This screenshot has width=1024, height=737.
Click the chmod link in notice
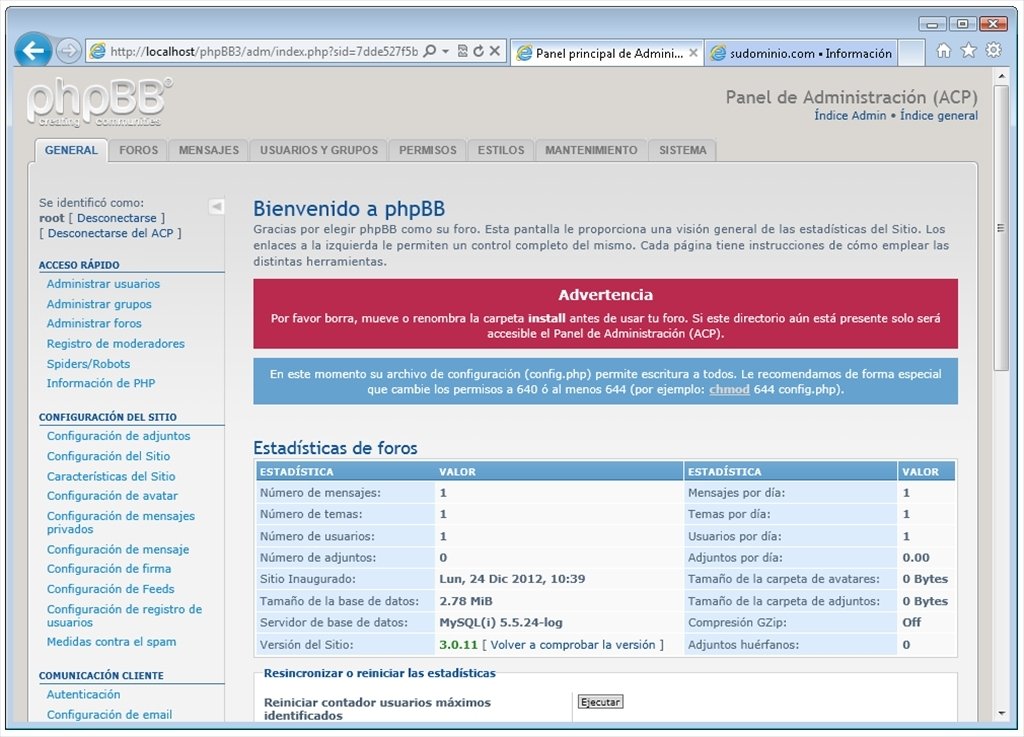point(729,390)
